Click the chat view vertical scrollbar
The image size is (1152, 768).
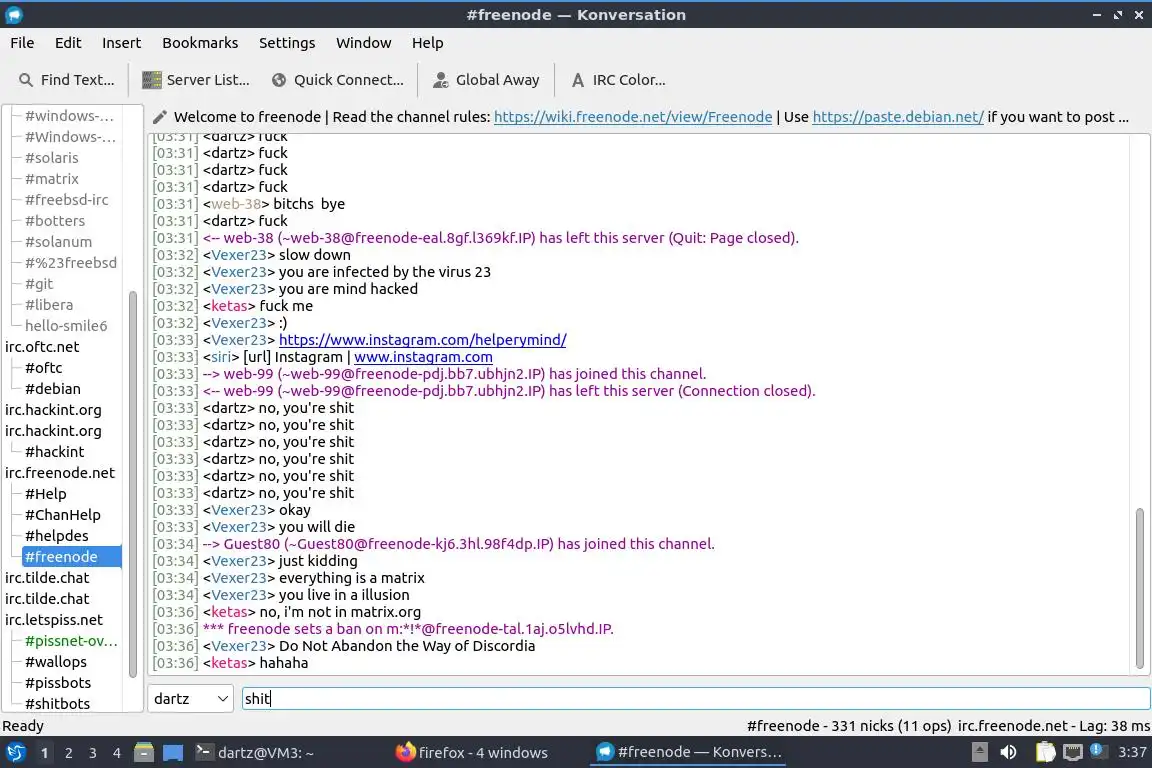(x=1140, y=588)
